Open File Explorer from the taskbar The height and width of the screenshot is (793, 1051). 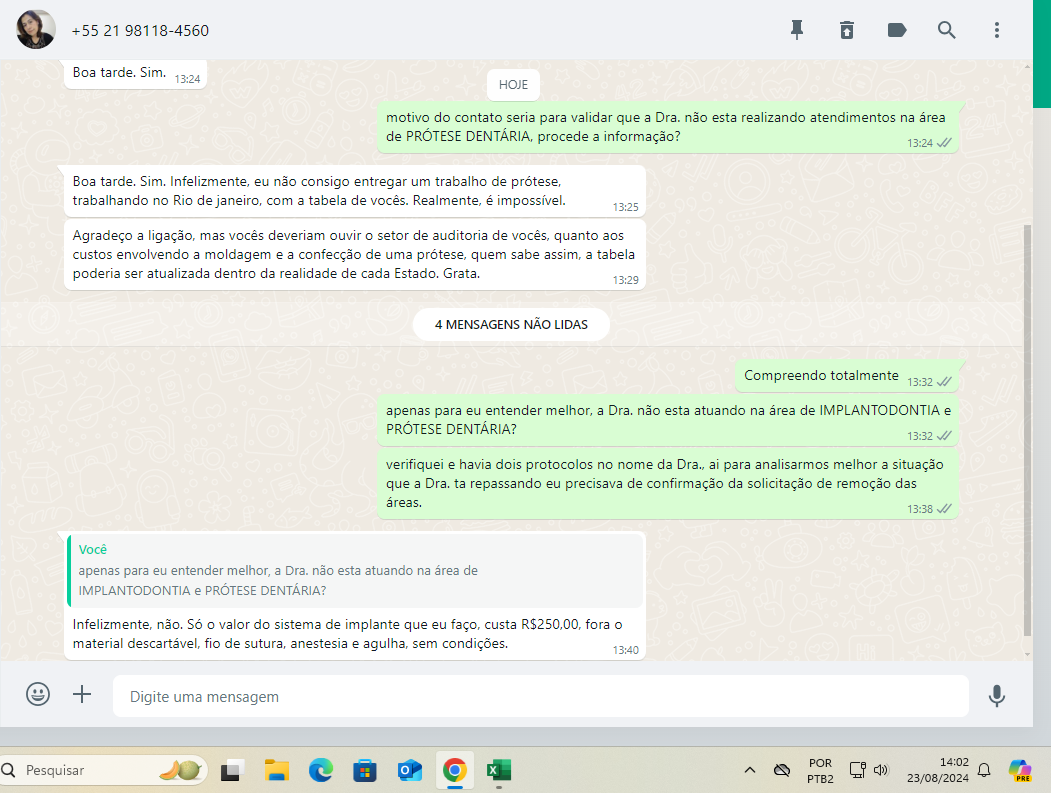(276, 771)
